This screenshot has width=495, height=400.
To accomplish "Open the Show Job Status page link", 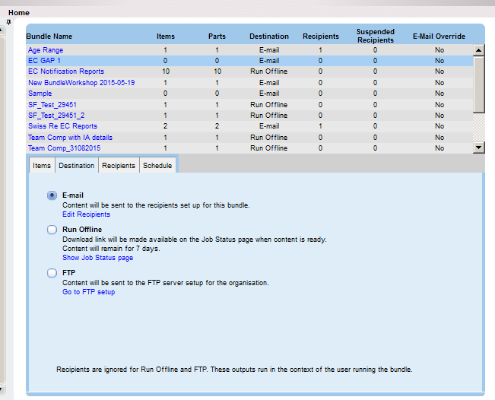I will (x=98, y=258).
